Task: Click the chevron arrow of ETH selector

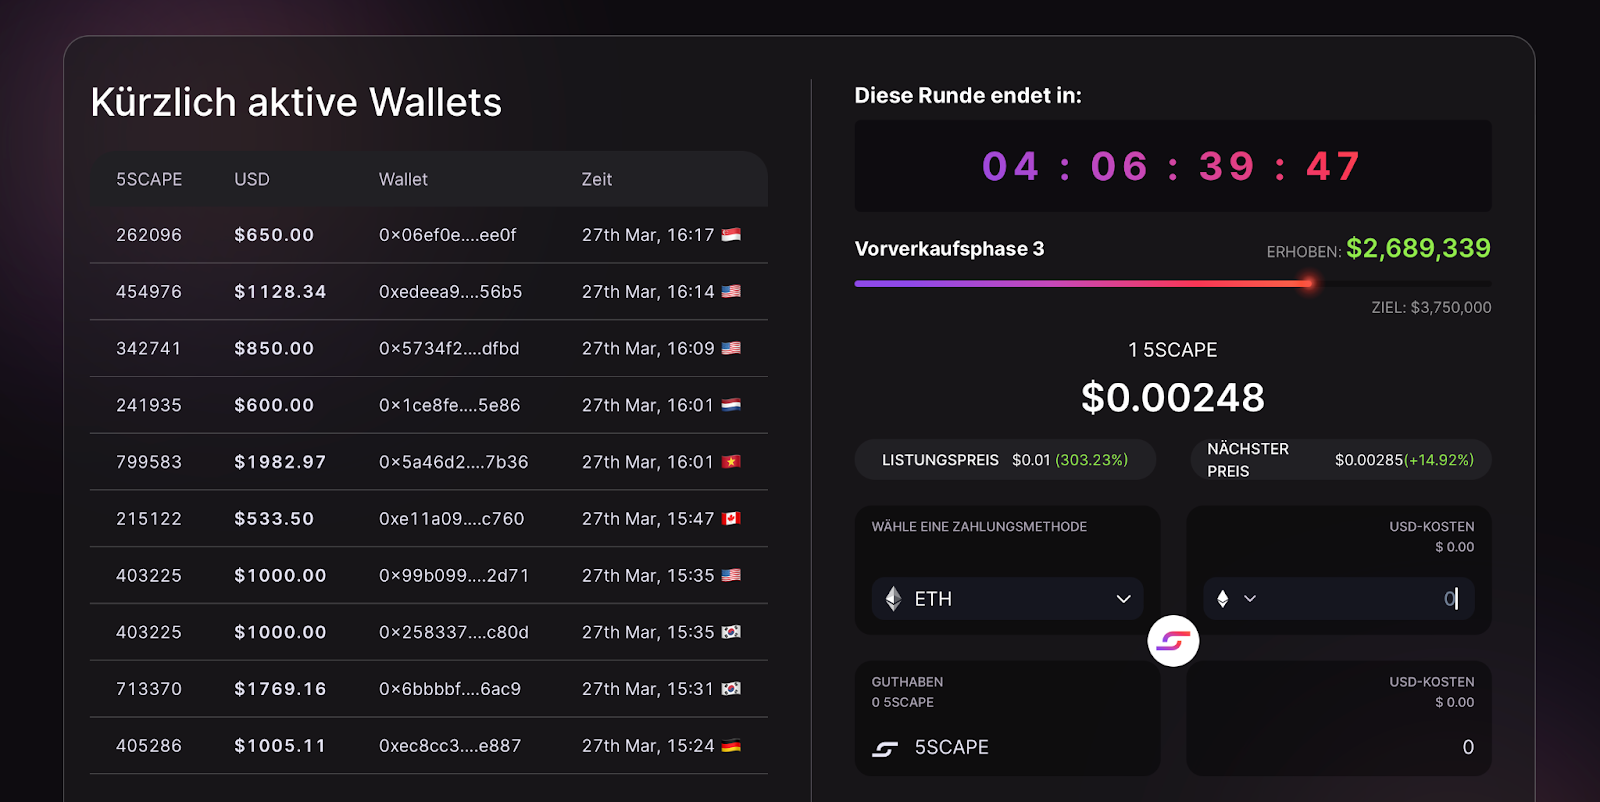Action: point(1123,599)
